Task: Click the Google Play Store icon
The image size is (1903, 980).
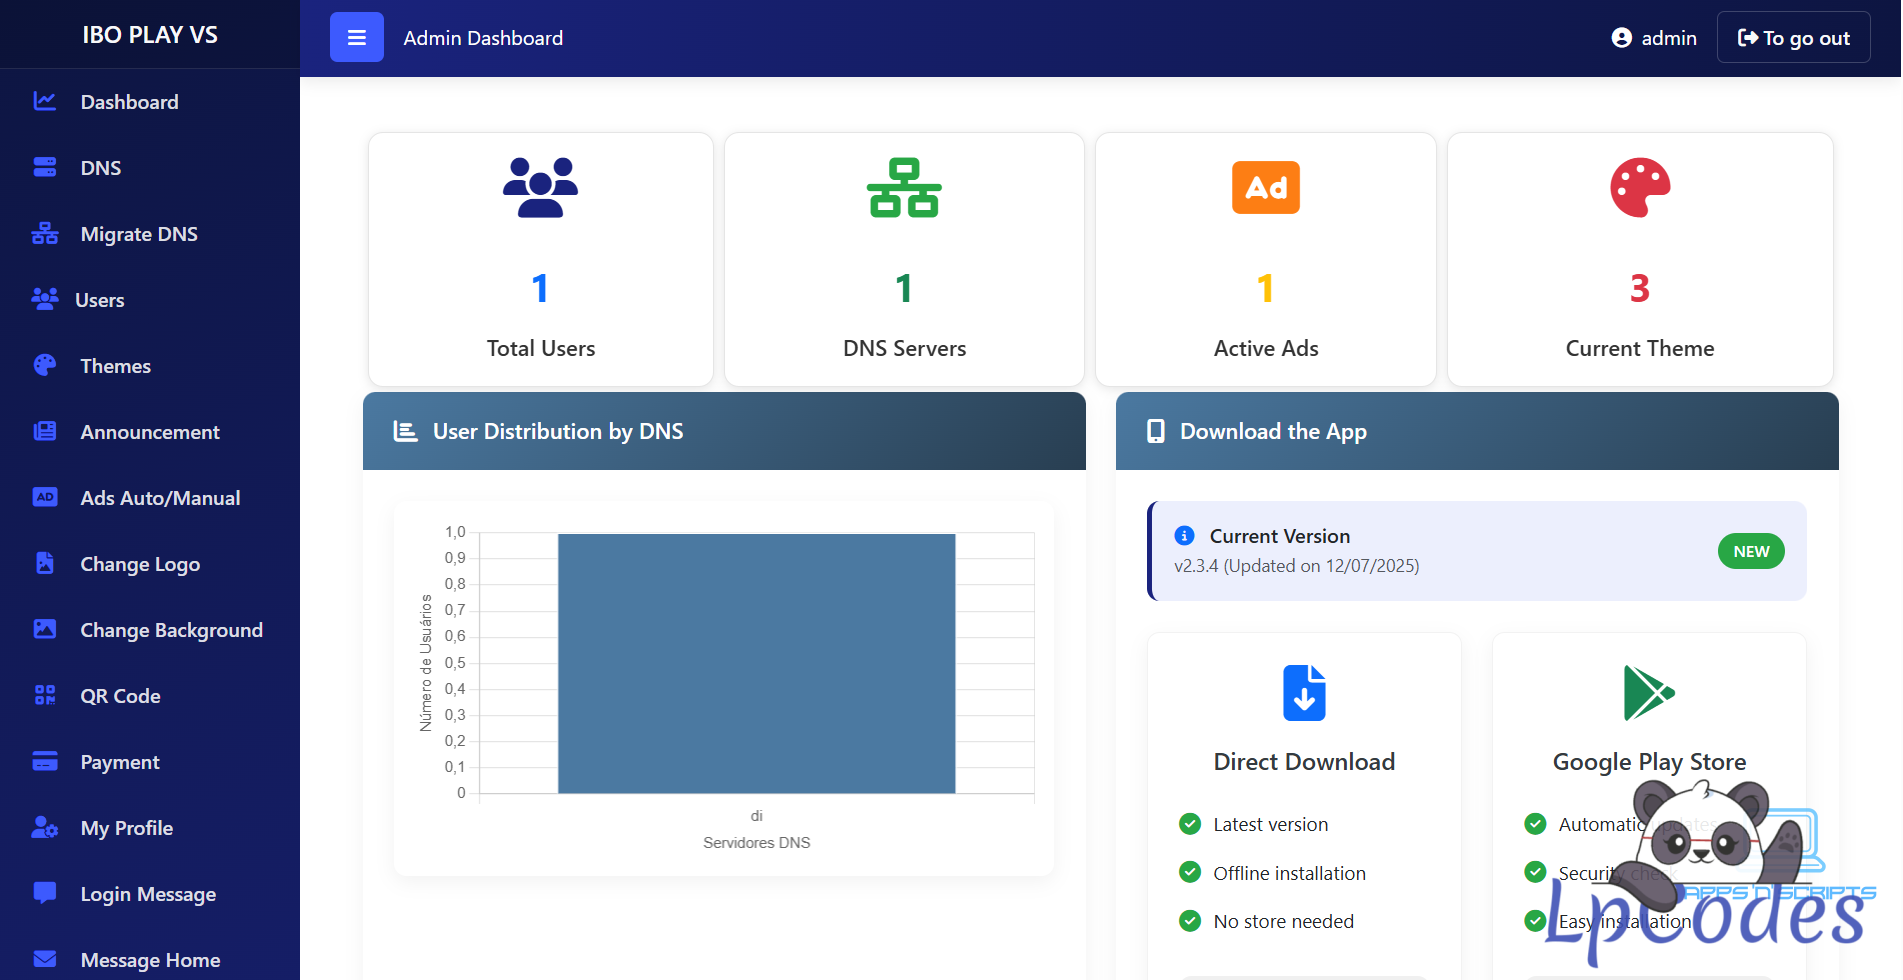Action: coord(1648,692)
